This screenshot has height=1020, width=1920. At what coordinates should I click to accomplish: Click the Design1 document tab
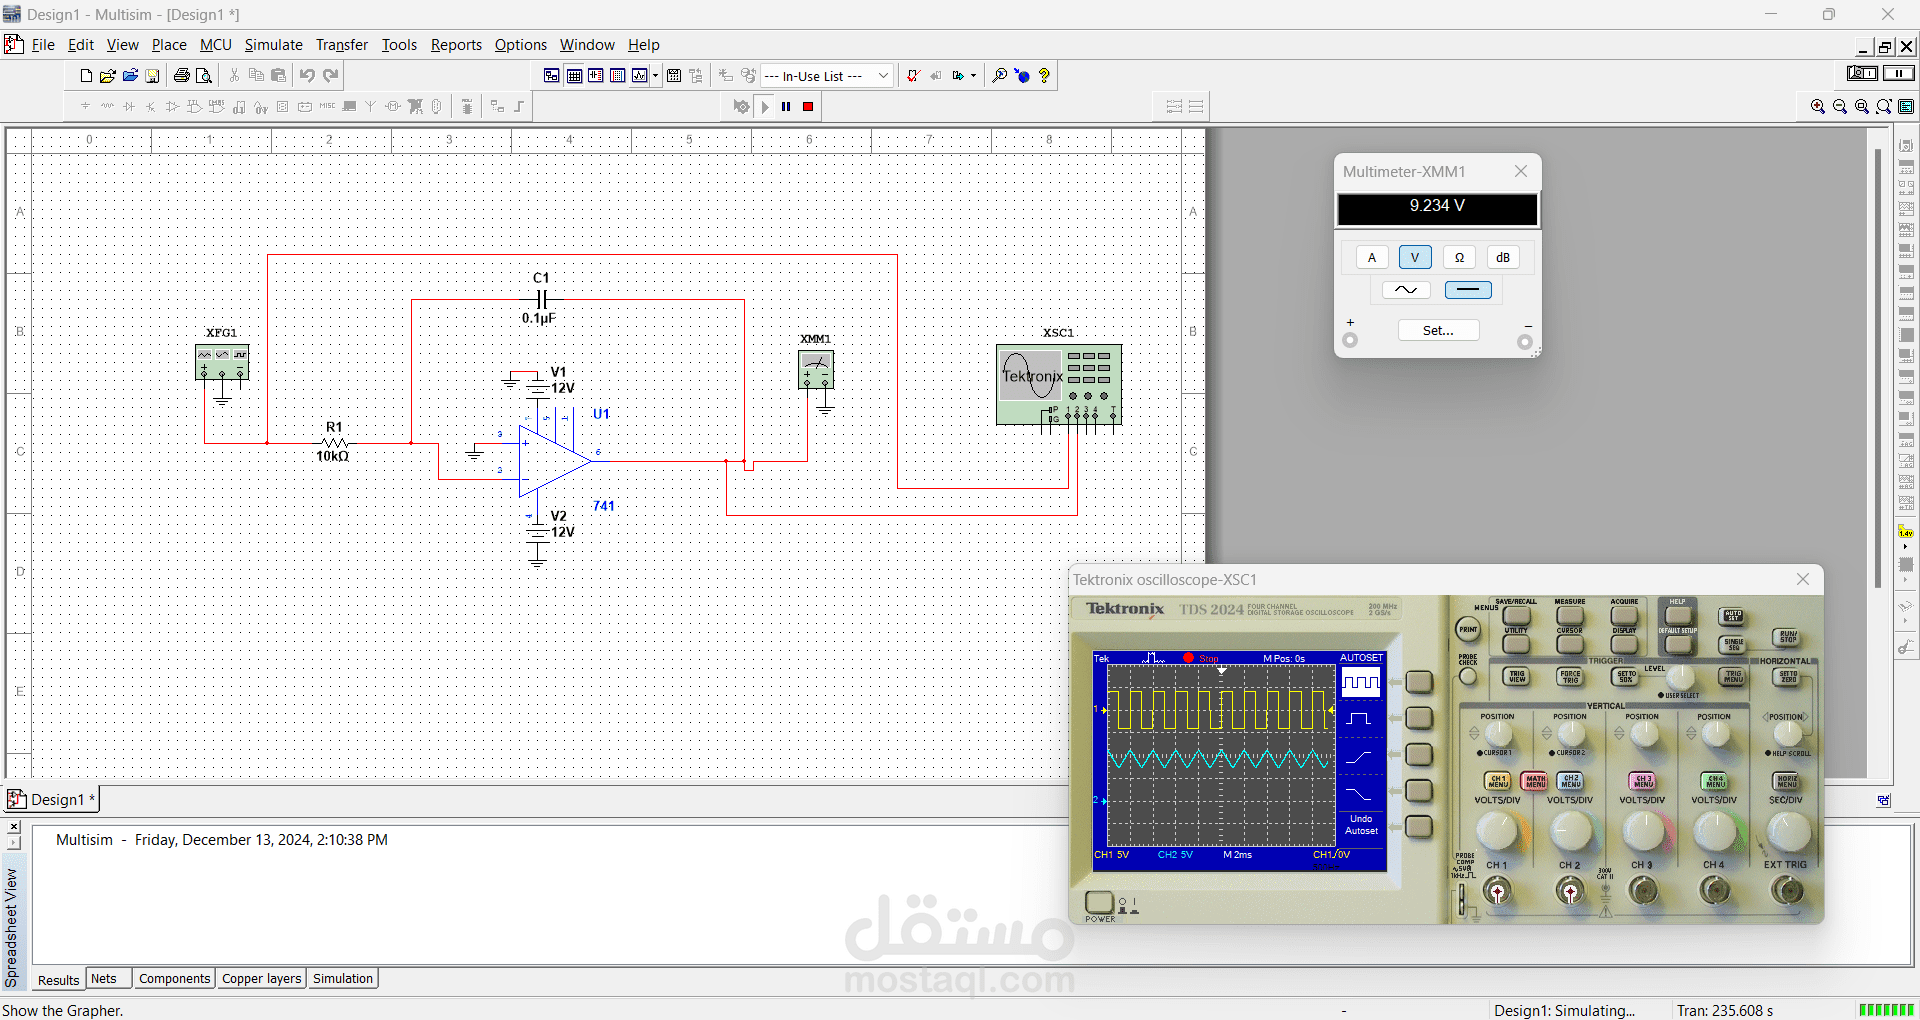(52, 799)
